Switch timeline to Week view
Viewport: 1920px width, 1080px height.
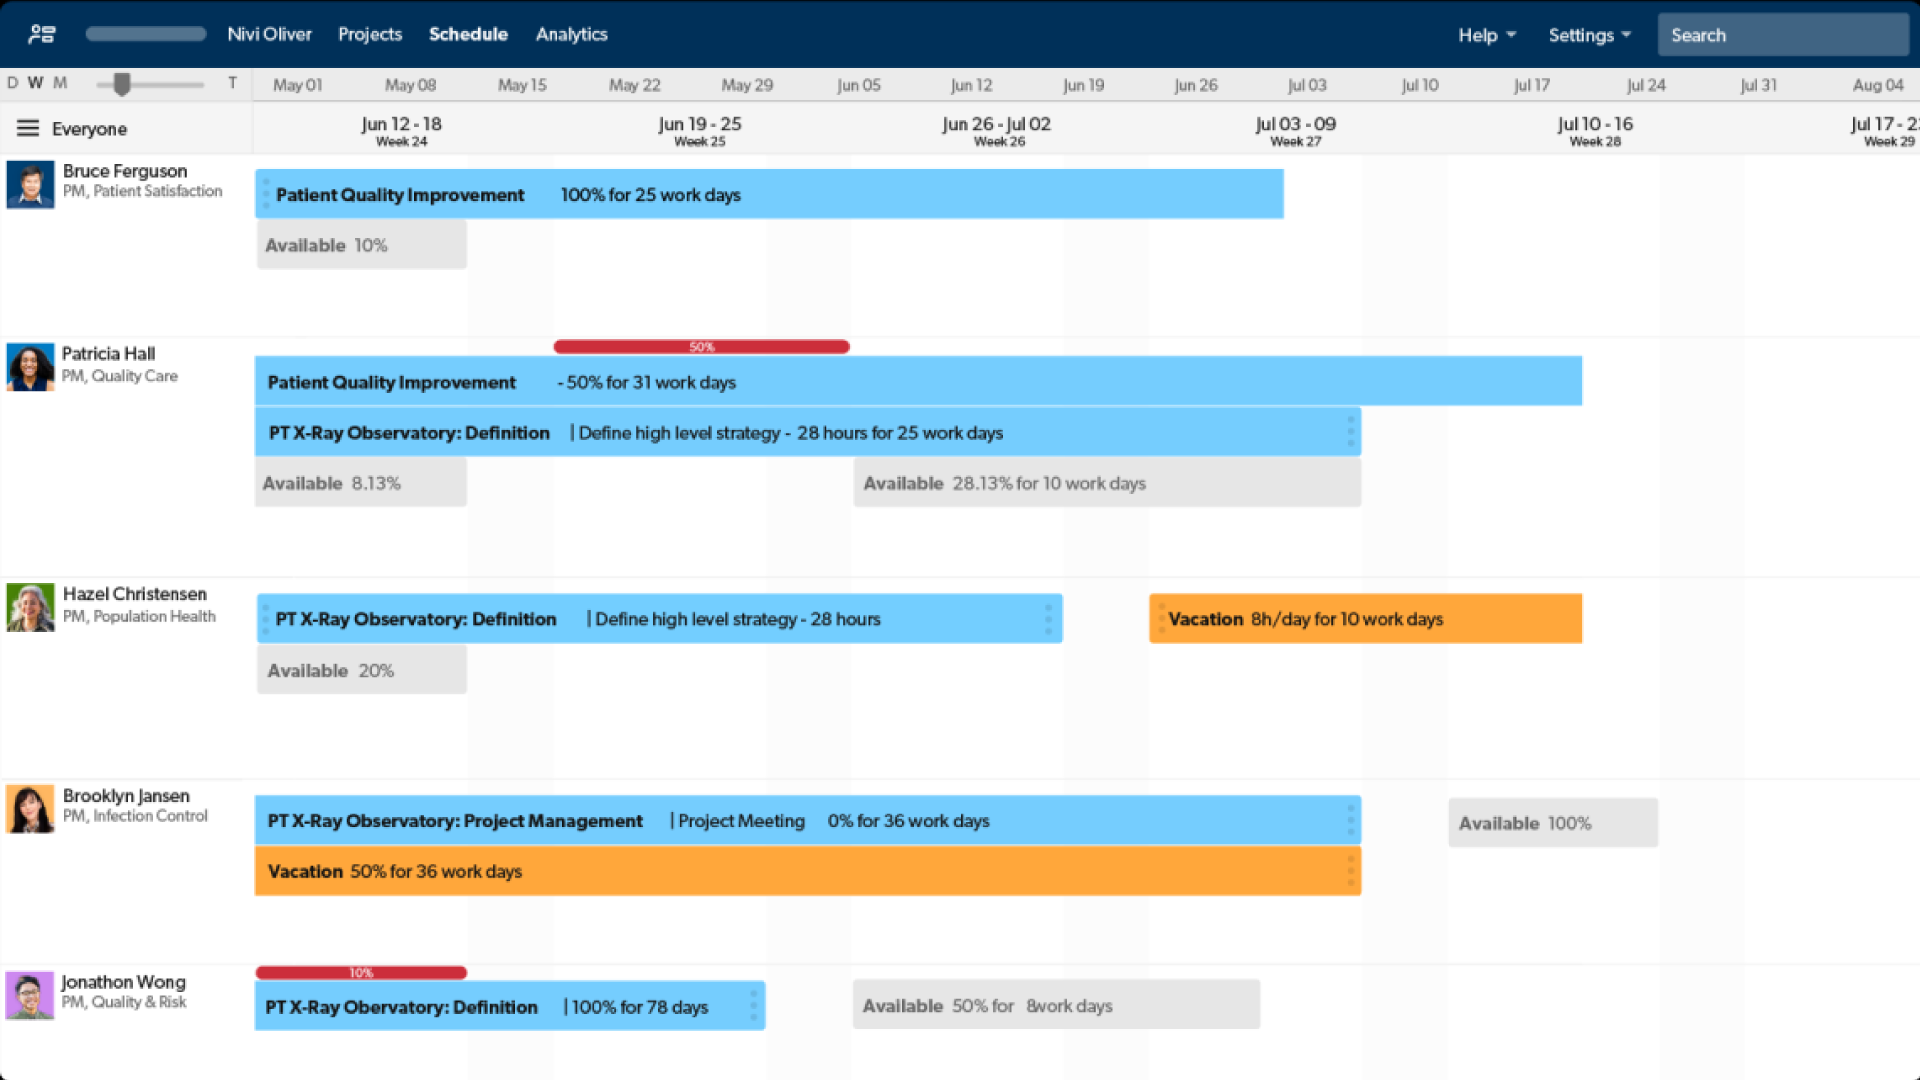[36, 83]
